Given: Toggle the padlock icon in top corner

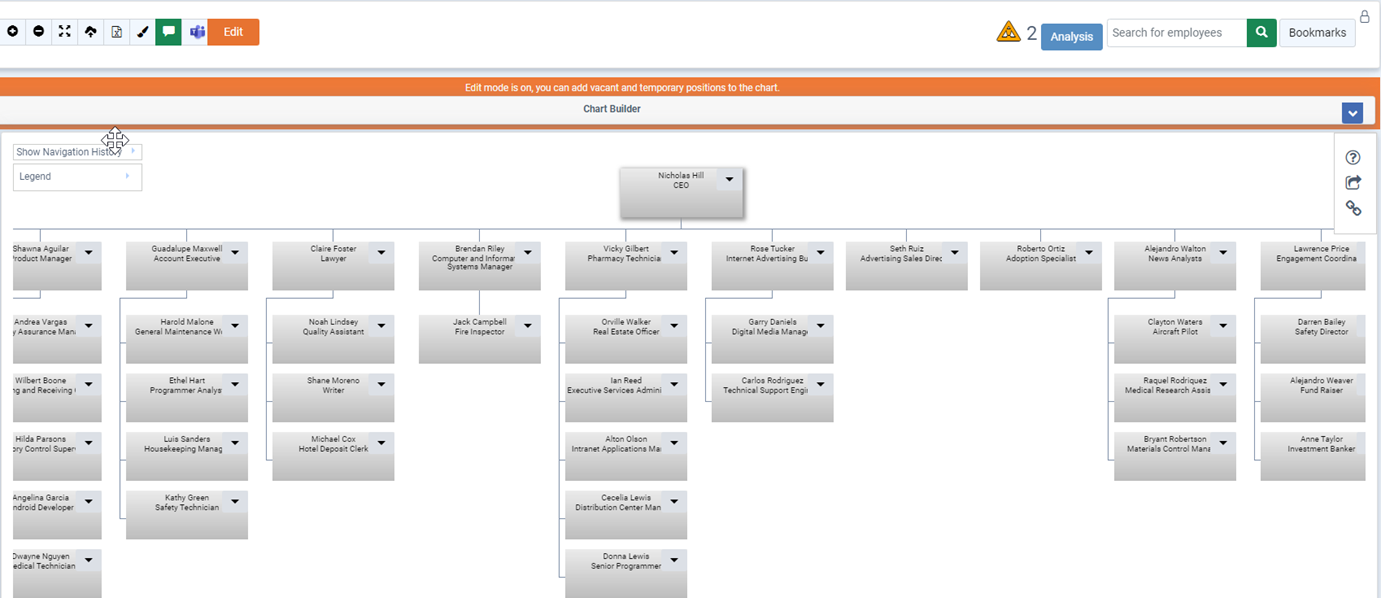Looking at the screenshot, I should (1365, 16).
